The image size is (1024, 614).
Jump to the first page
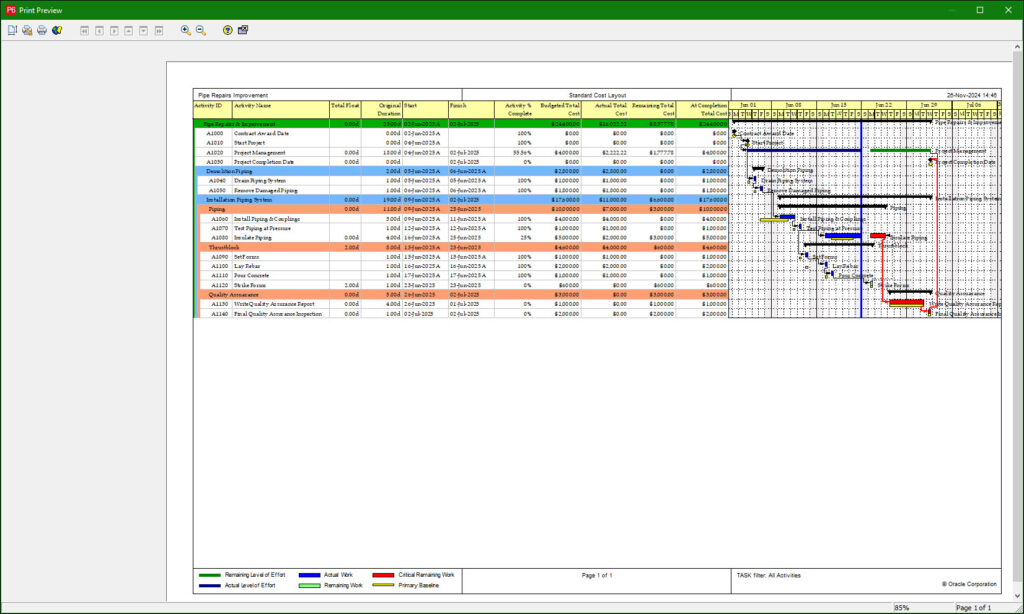pyautogui.click(x=84, y=30)
